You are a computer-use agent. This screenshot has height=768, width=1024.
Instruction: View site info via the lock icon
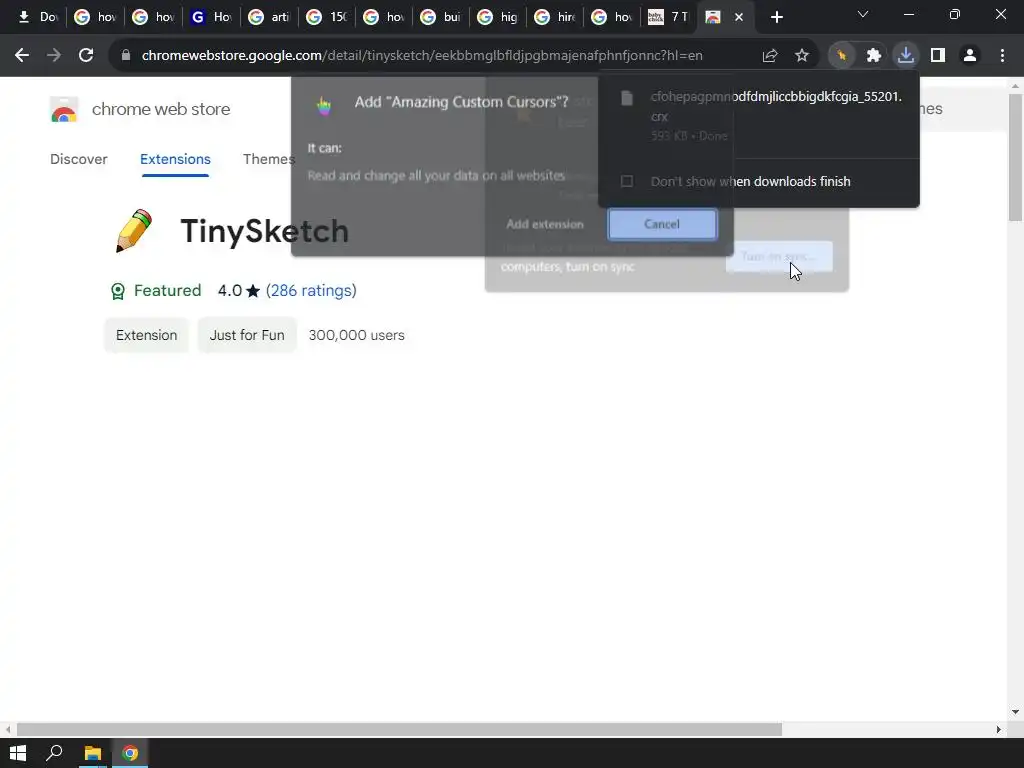126,56
